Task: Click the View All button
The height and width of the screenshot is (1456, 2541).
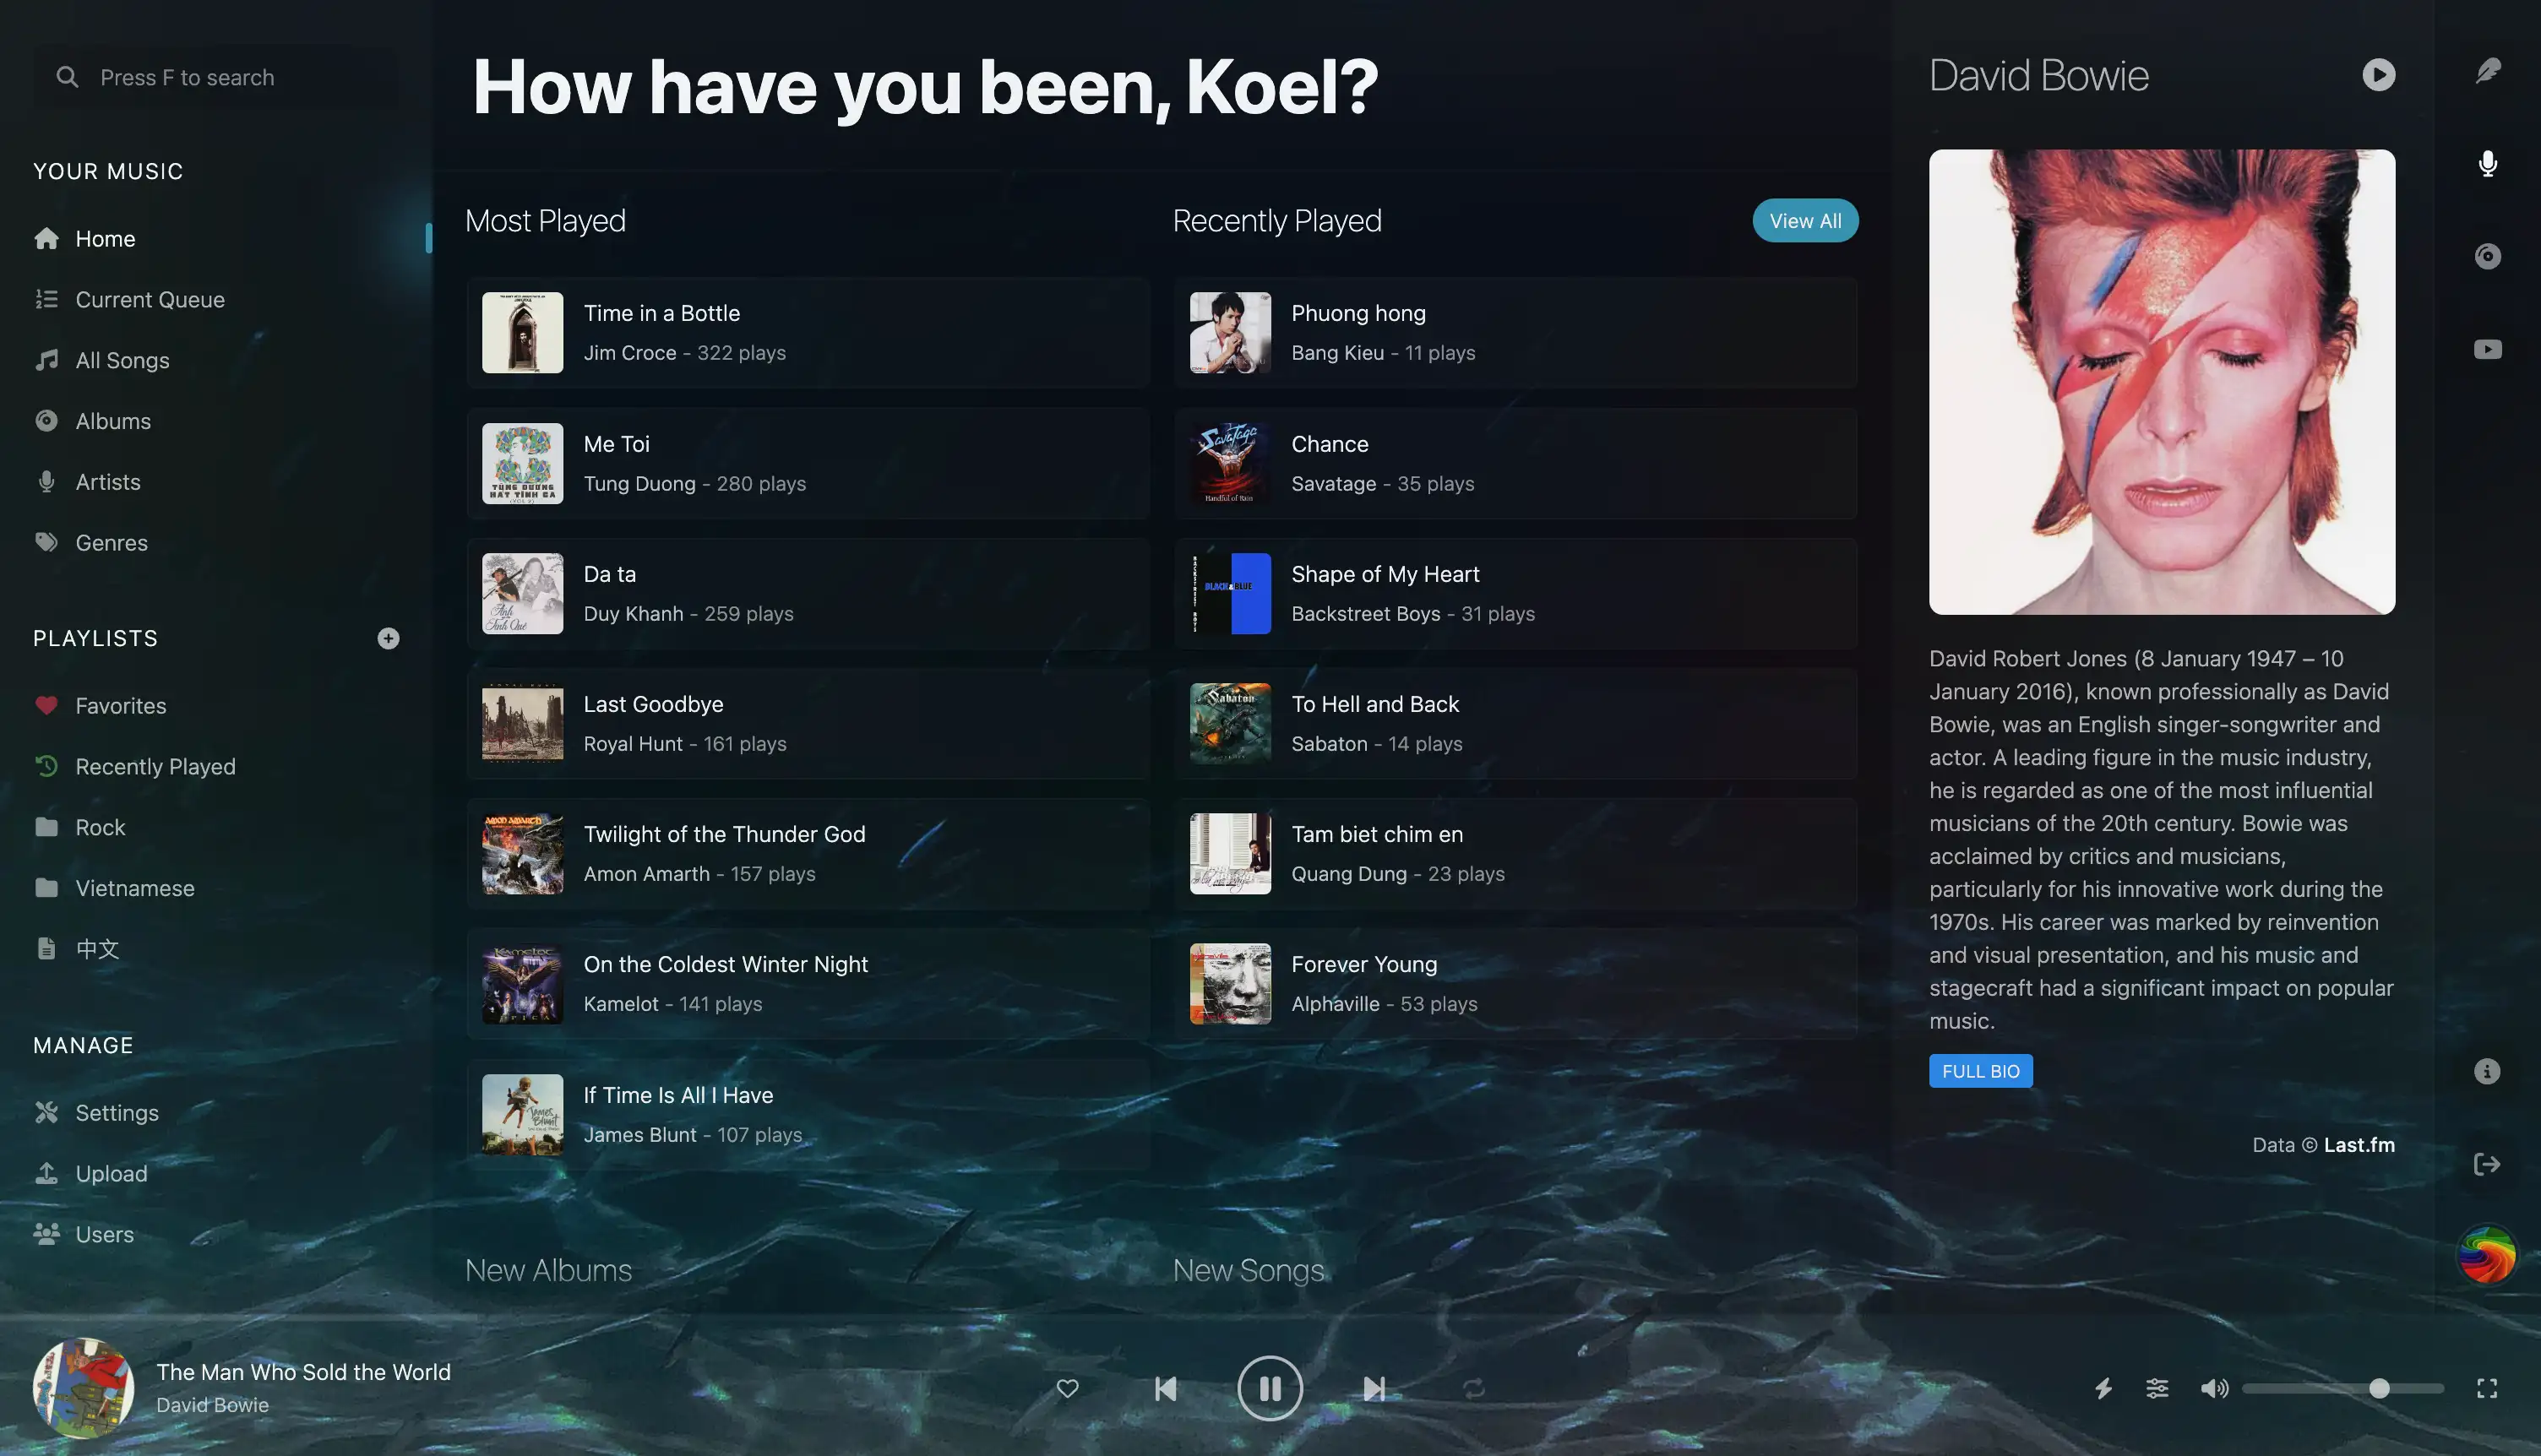Action: coord(1804,221)
